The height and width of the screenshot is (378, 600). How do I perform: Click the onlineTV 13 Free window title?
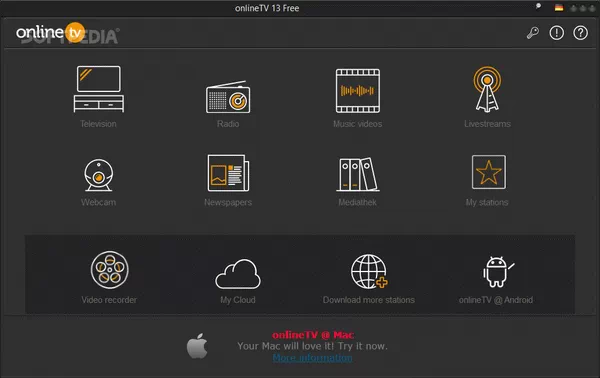pyautogui.click(x=267, y=8)
